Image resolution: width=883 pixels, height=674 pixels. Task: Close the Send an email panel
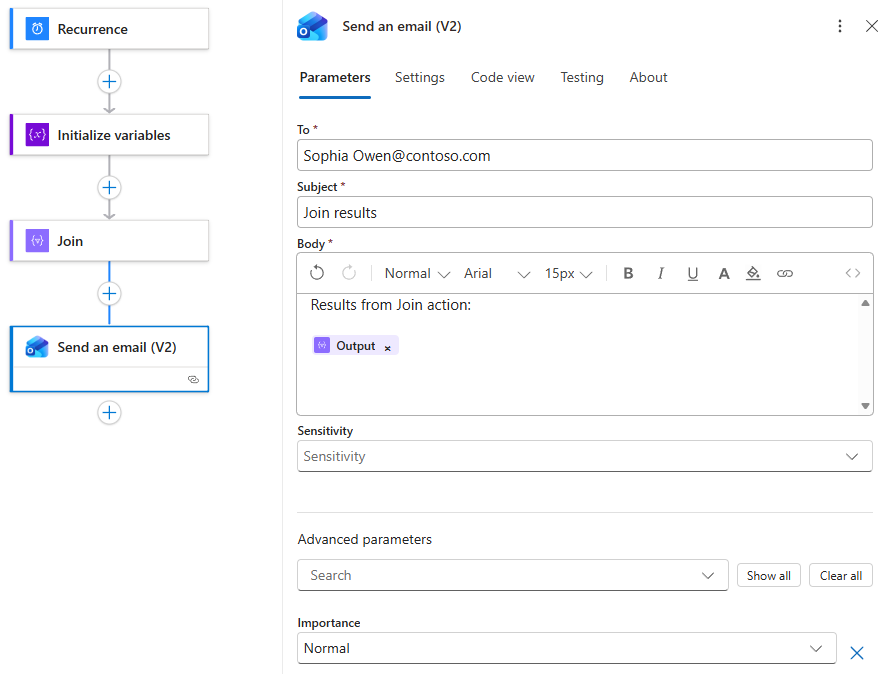tap(871, 26)
